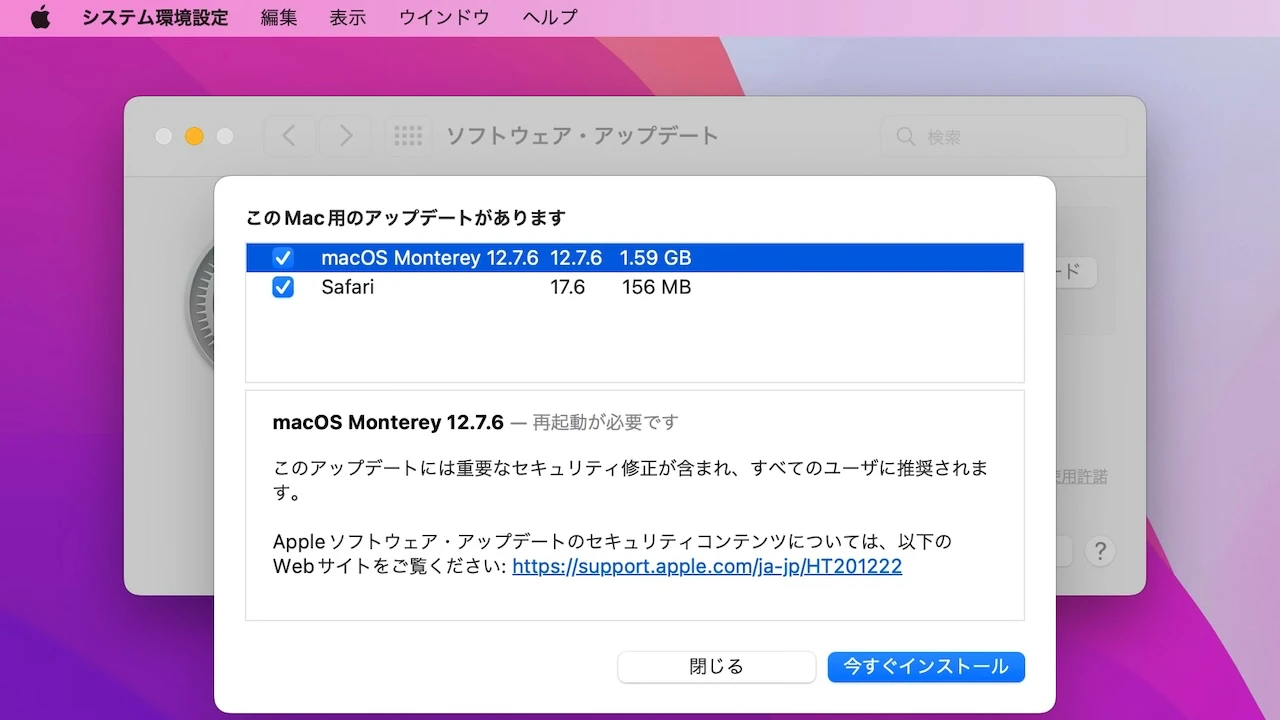The image size is (1280, 720).
Task: Open the ウインドウ menu
Action: coord(443,17)
